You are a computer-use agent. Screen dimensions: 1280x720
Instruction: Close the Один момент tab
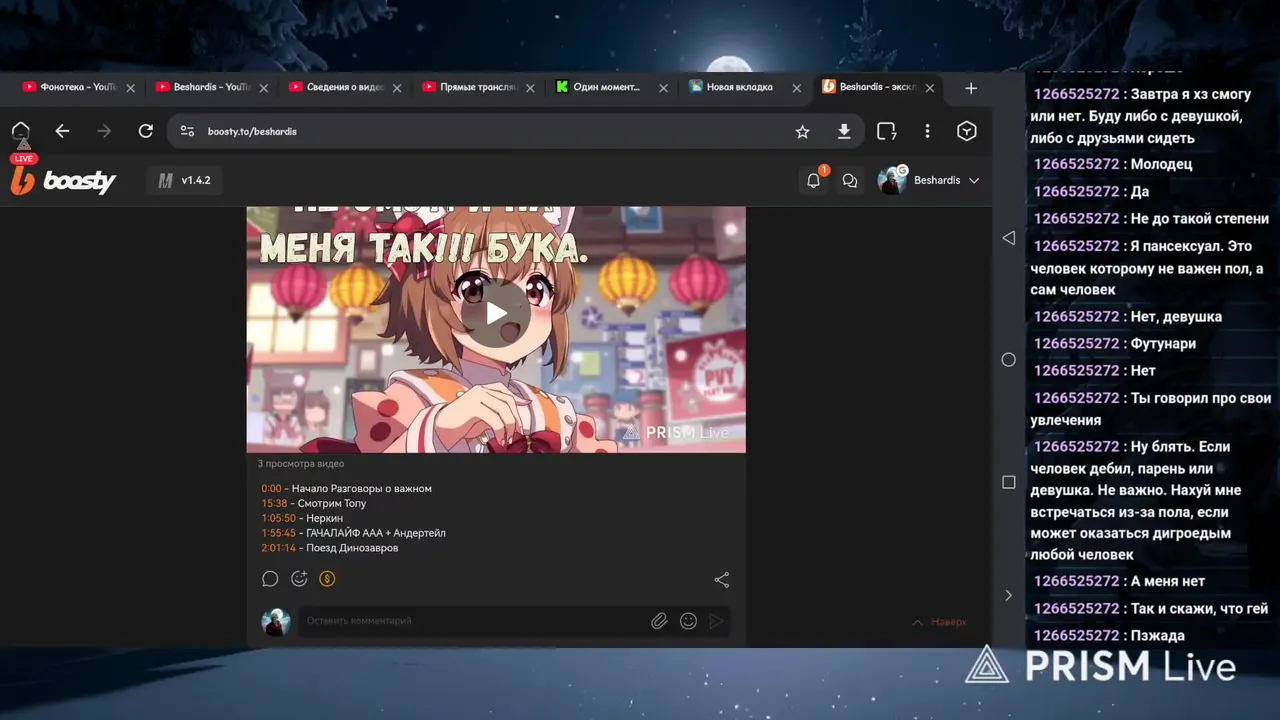(663, 88)
